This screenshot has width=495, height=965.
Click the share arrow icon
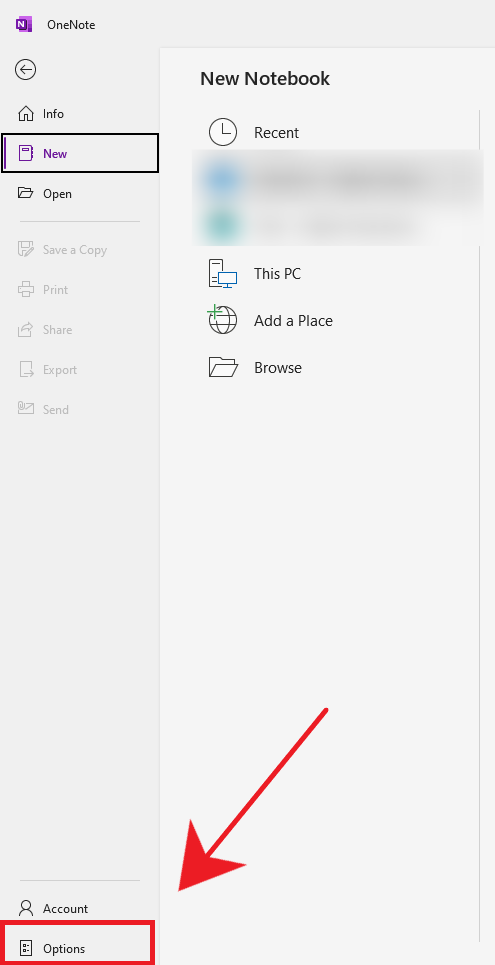pyautogui.click(x=26, y=329)
